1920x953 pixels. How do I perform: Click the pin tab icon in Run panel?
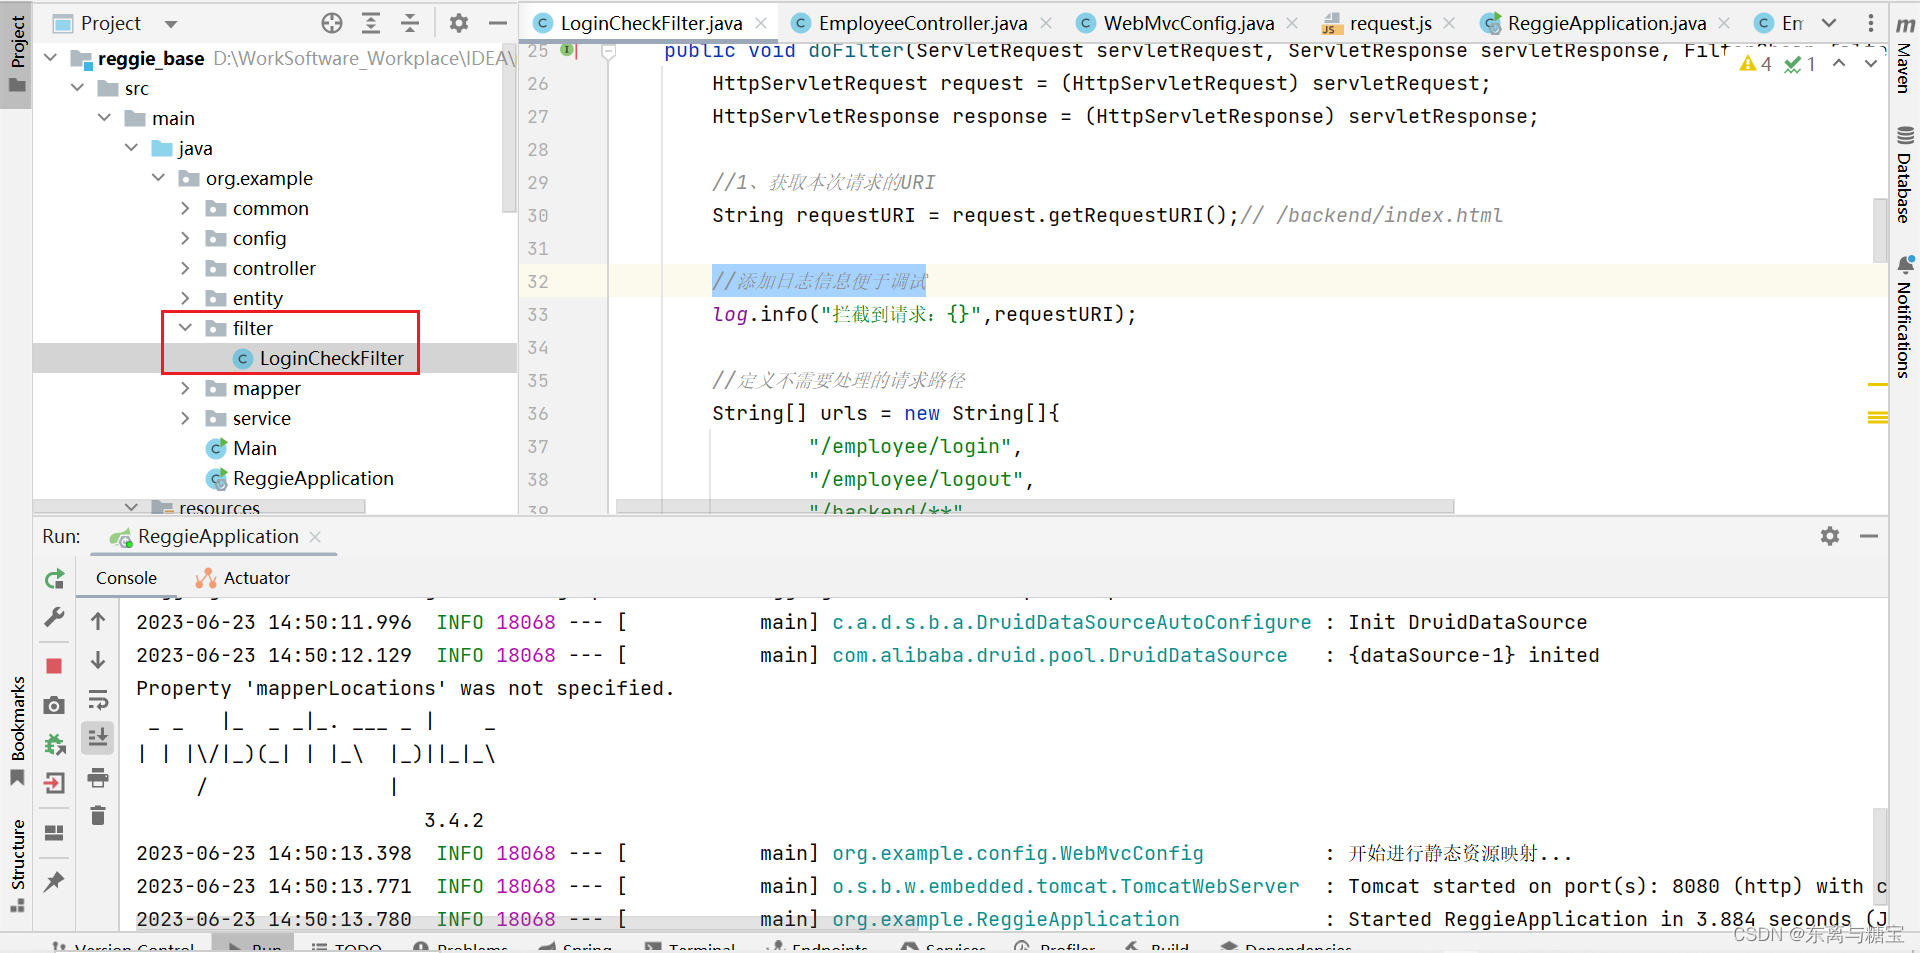click(55, 881)
